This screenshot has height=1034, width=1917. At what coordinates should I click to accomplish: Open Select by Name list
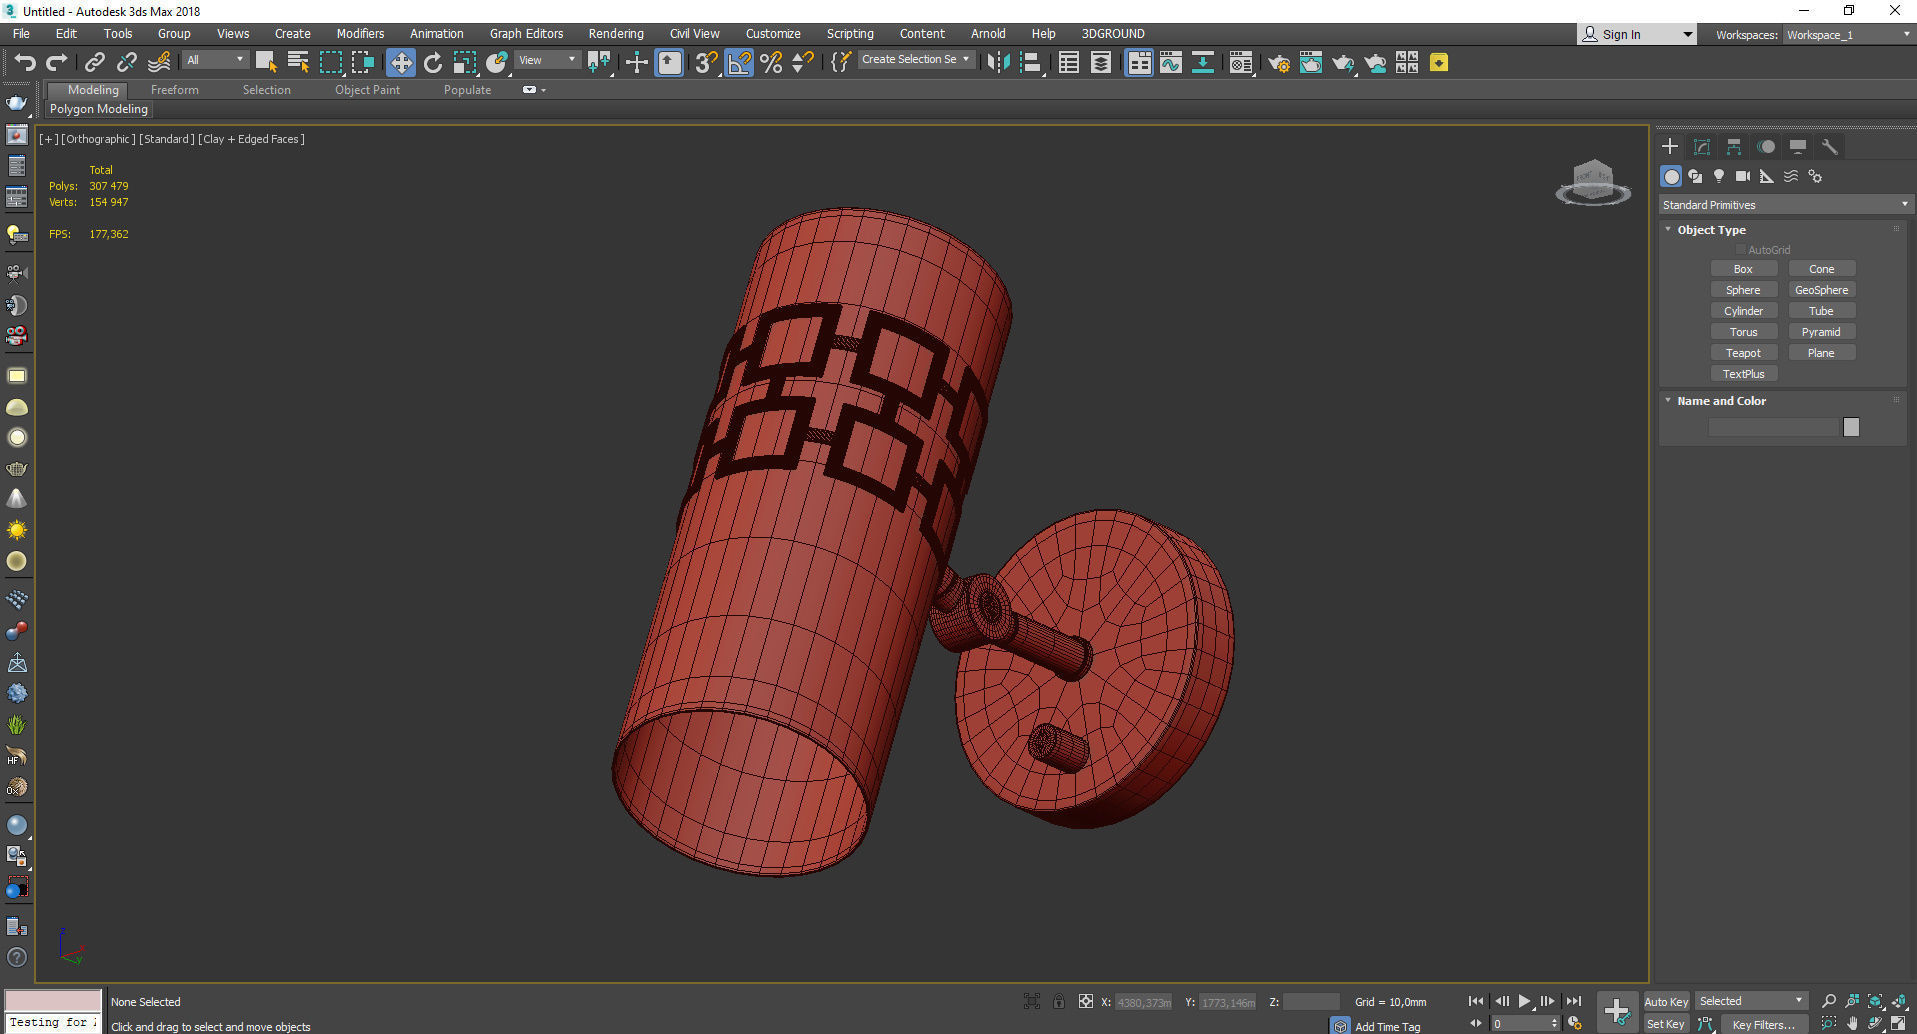[x=298, y=63]
